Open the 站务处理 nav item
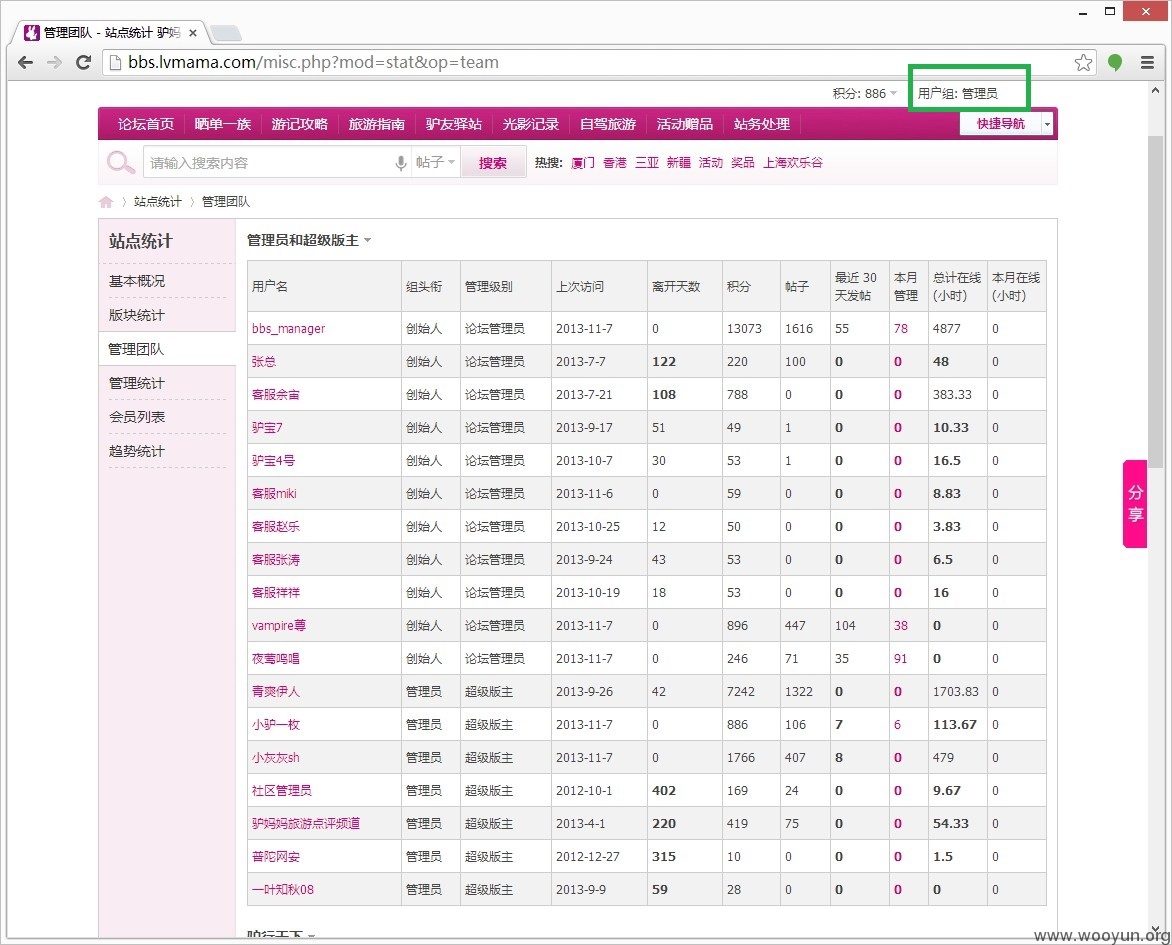This screenshot has height=945, width=1172. pos(762,124)
